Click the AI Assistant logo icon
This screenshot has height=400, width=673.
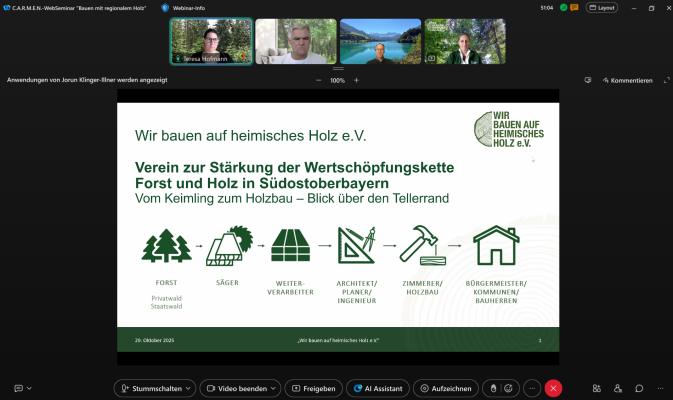click(x=358, y=388)
